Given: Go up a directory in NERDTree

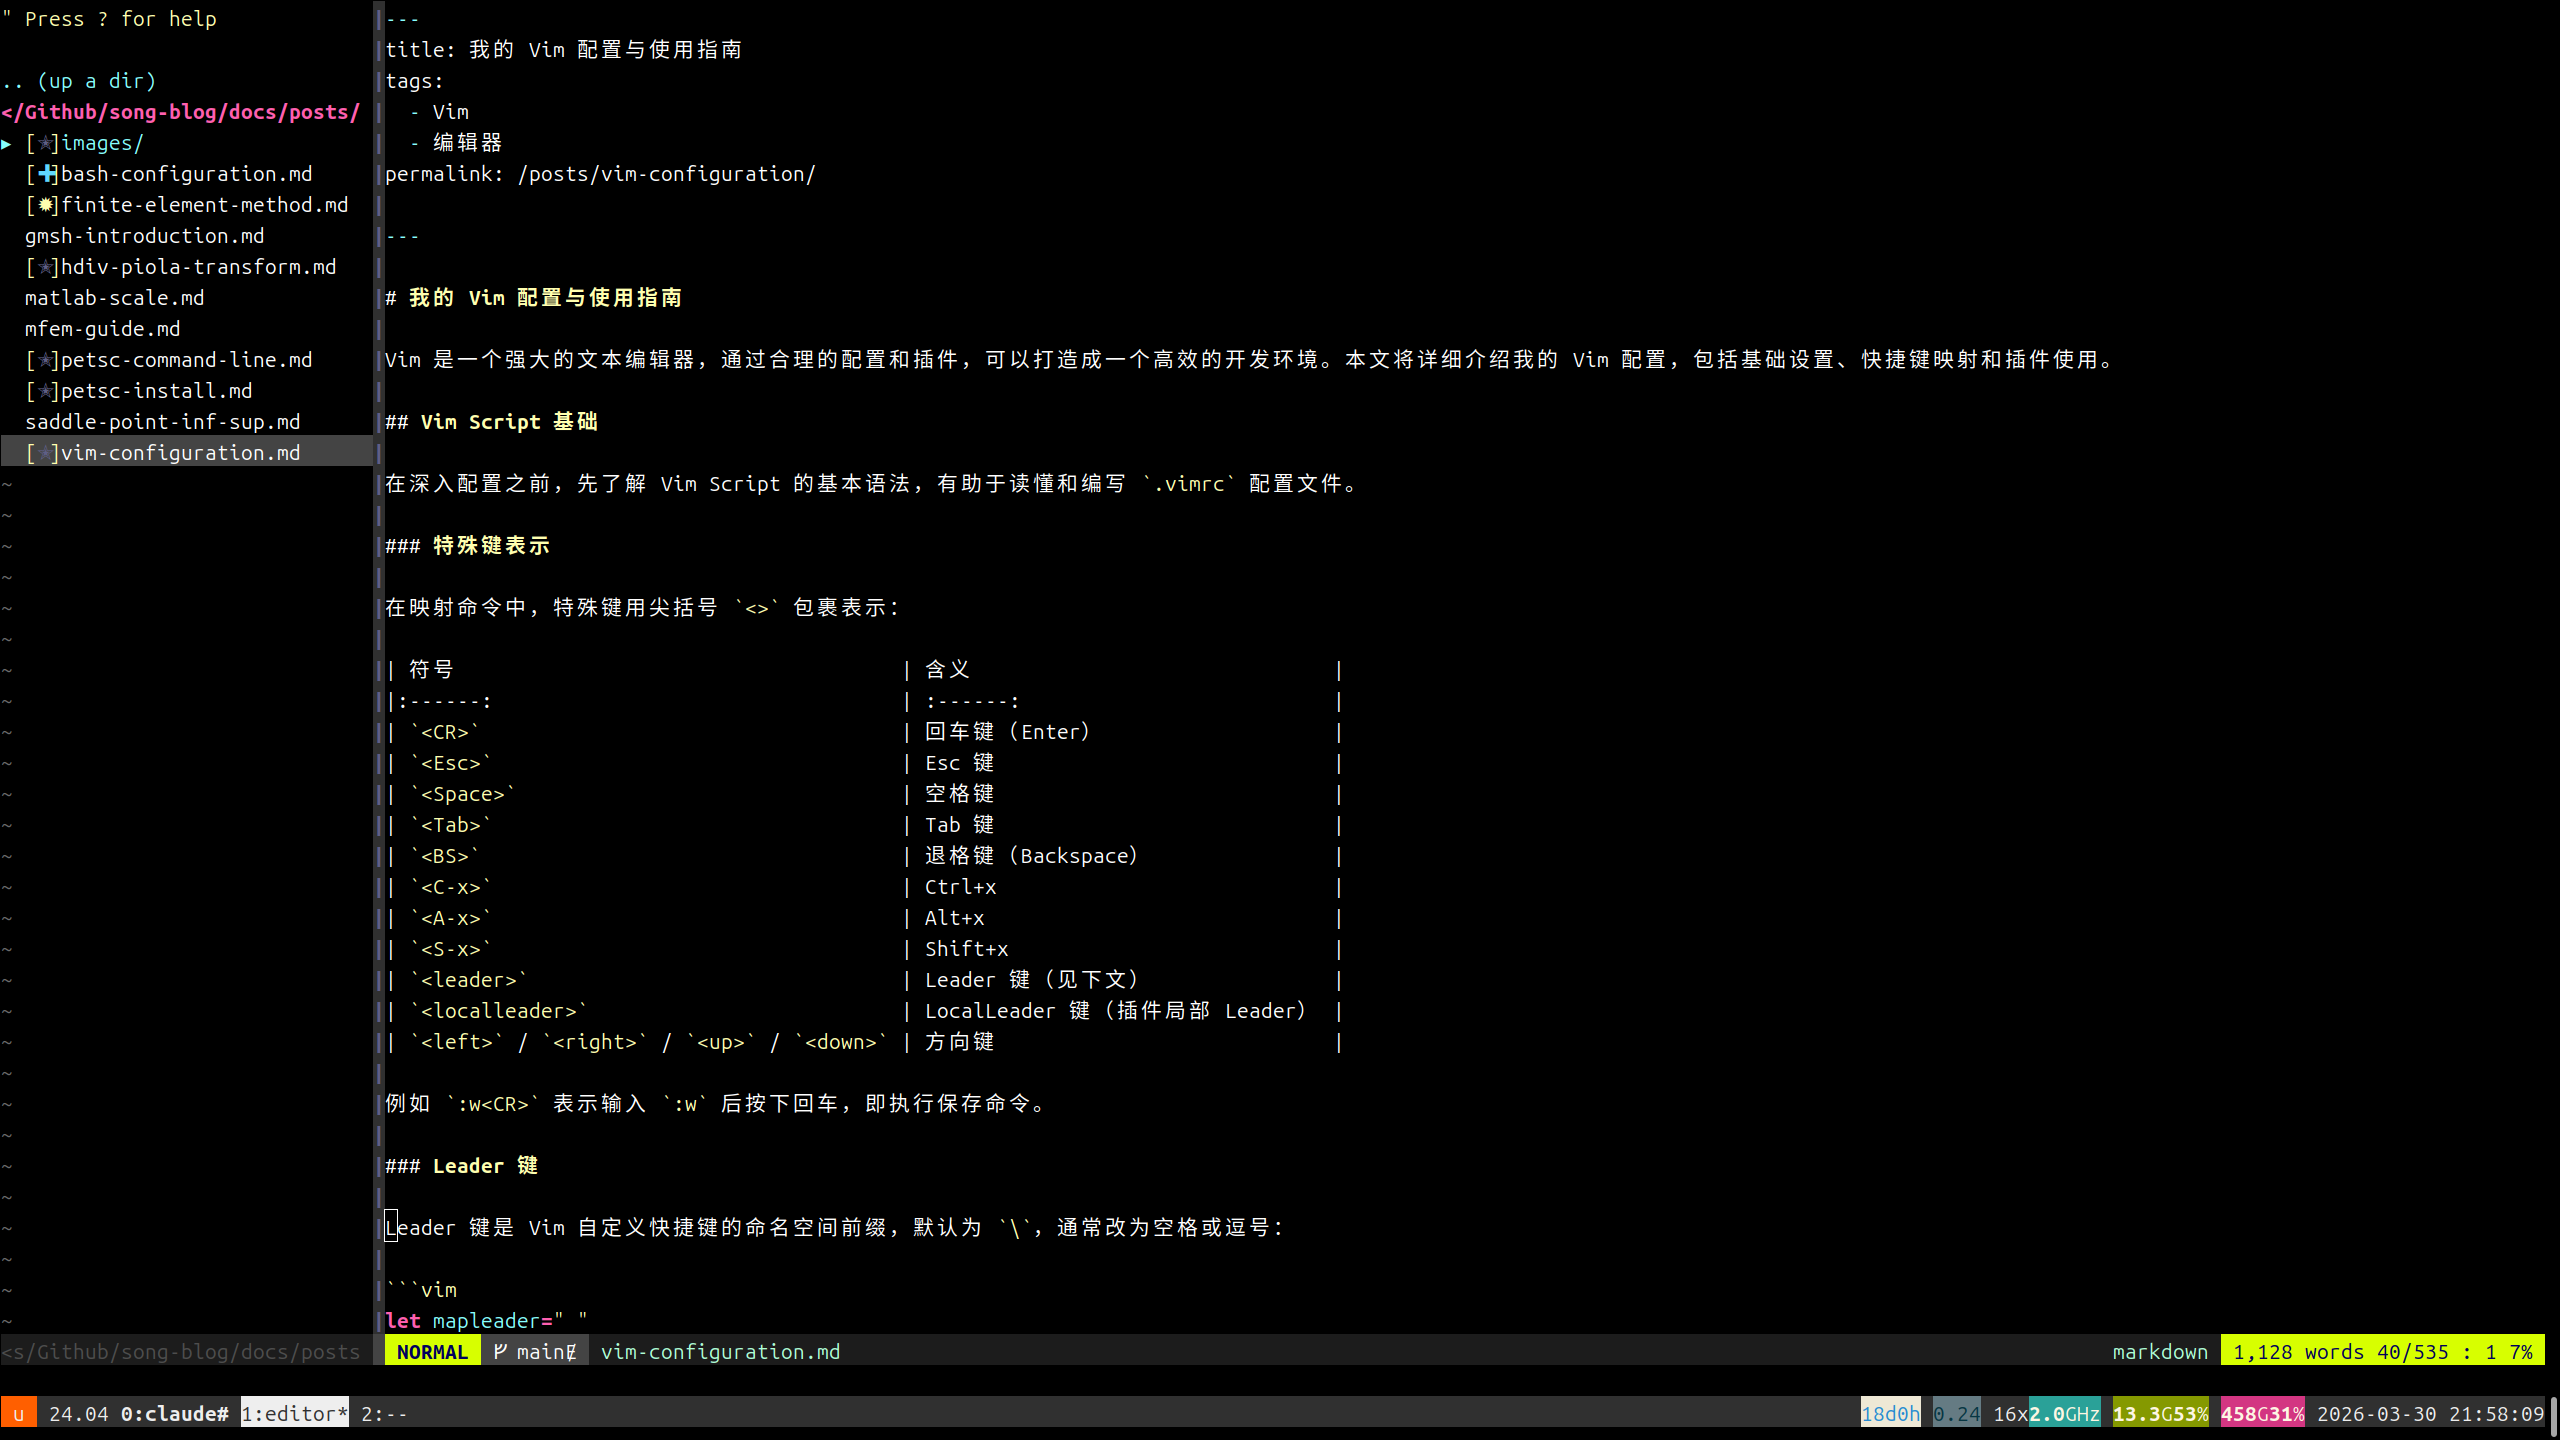Looking at the screenshot, I should click(80, 81).
